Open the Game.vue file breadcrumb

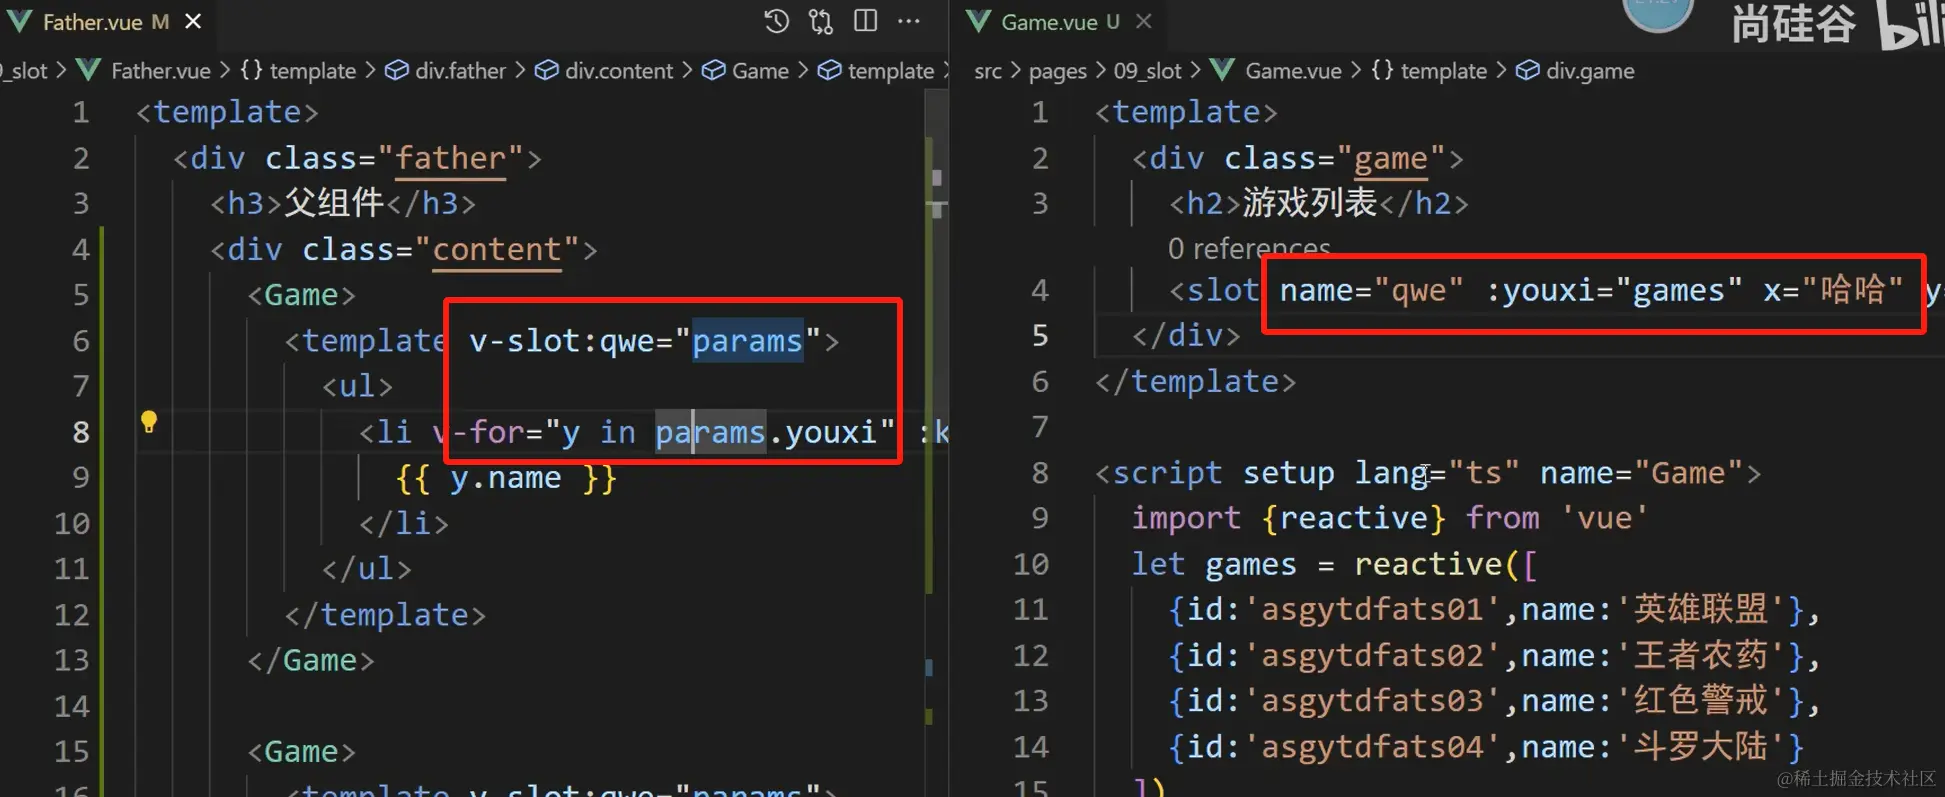click(x=1276, y=71)
